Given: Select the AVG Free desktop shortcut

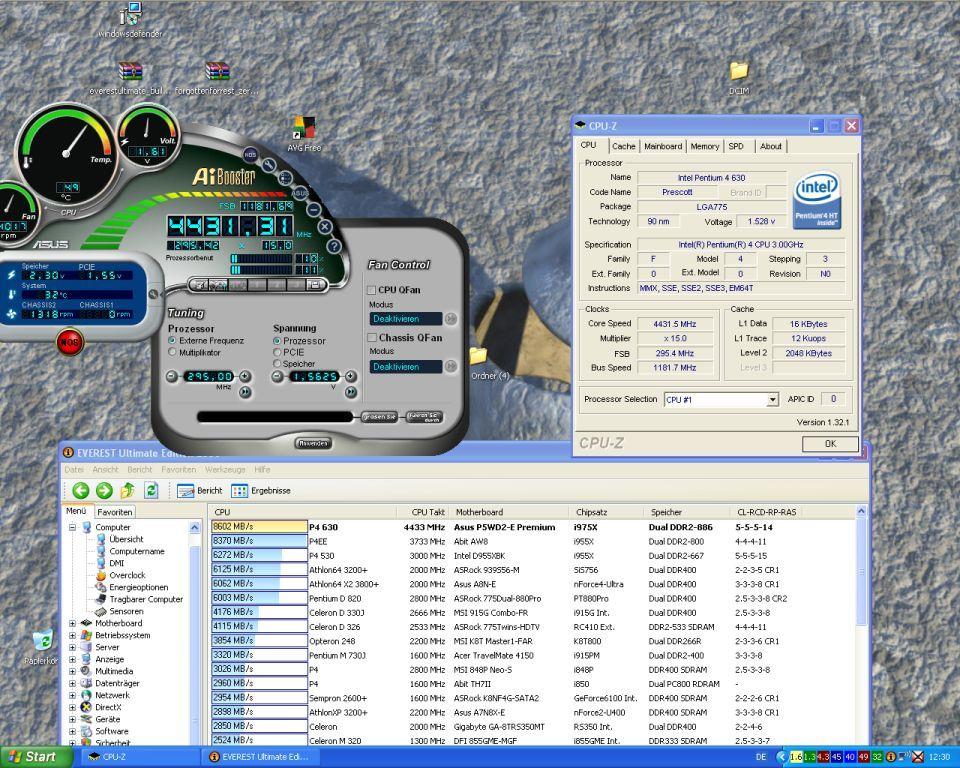Looking at the screenshot, I should click(x=304, y=134).
